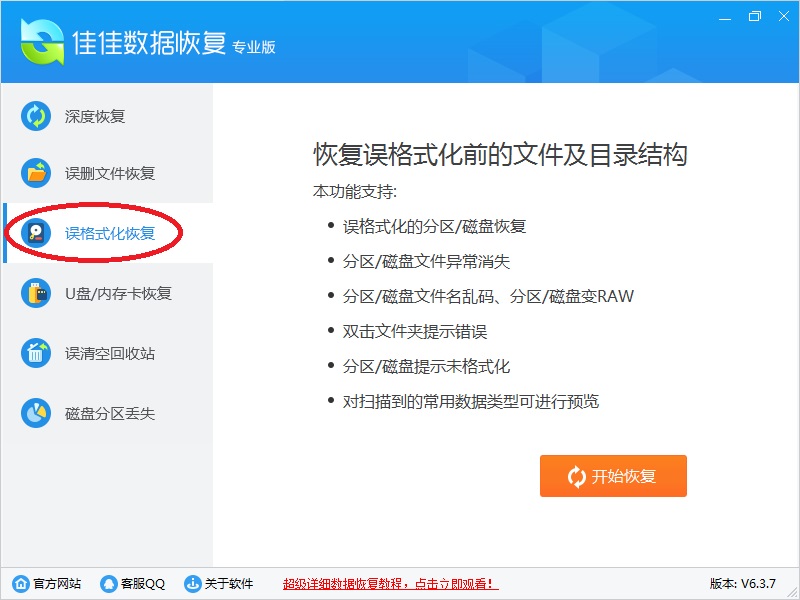Start recovery with 开始恢复 button
Viewport: 800px width, 600px height.
point(613,476)
